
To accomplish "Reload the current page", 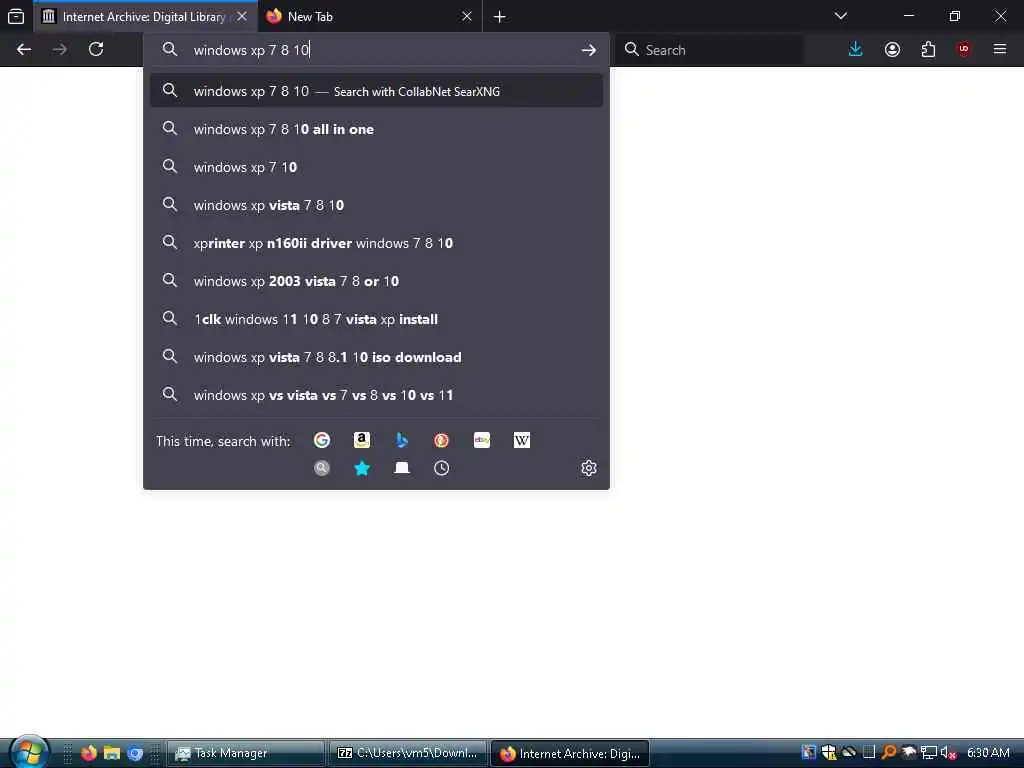I will click(96, 50).
